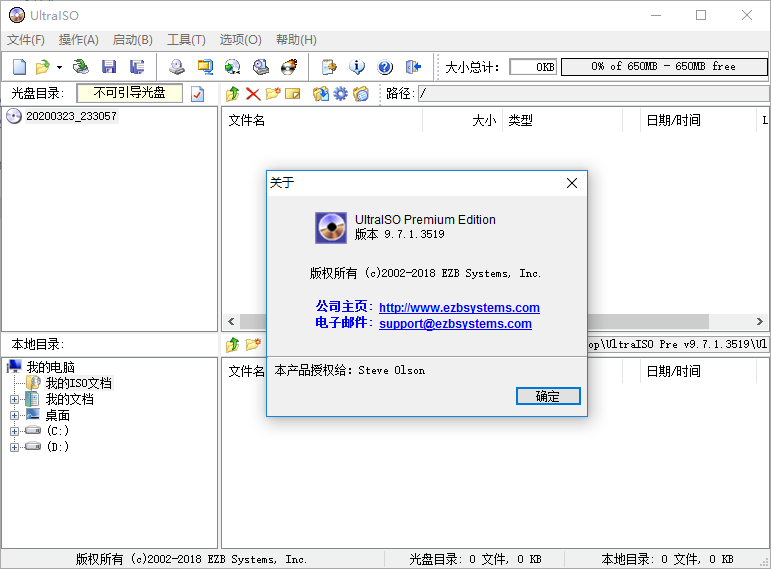This screenshot has height=569, width=771.
Task: Click the support@ezbsystems.com email link
Action: (x=455, y=324)
